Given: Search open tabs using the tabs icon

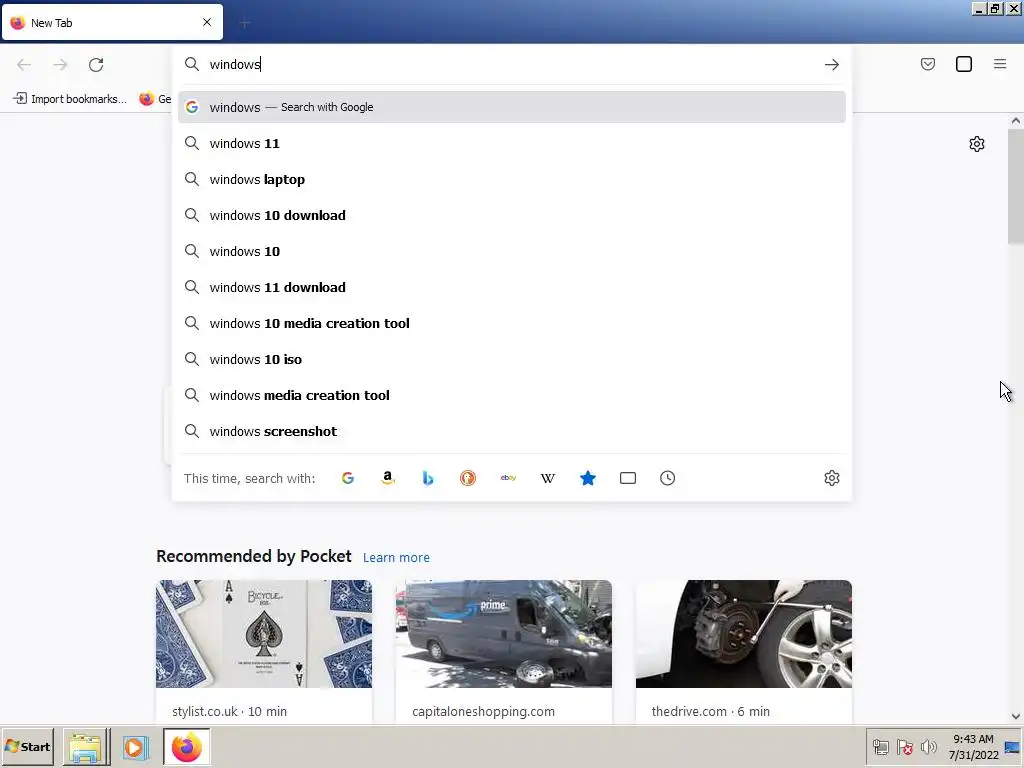Looking at the screenshot, I should pos(628,478).
